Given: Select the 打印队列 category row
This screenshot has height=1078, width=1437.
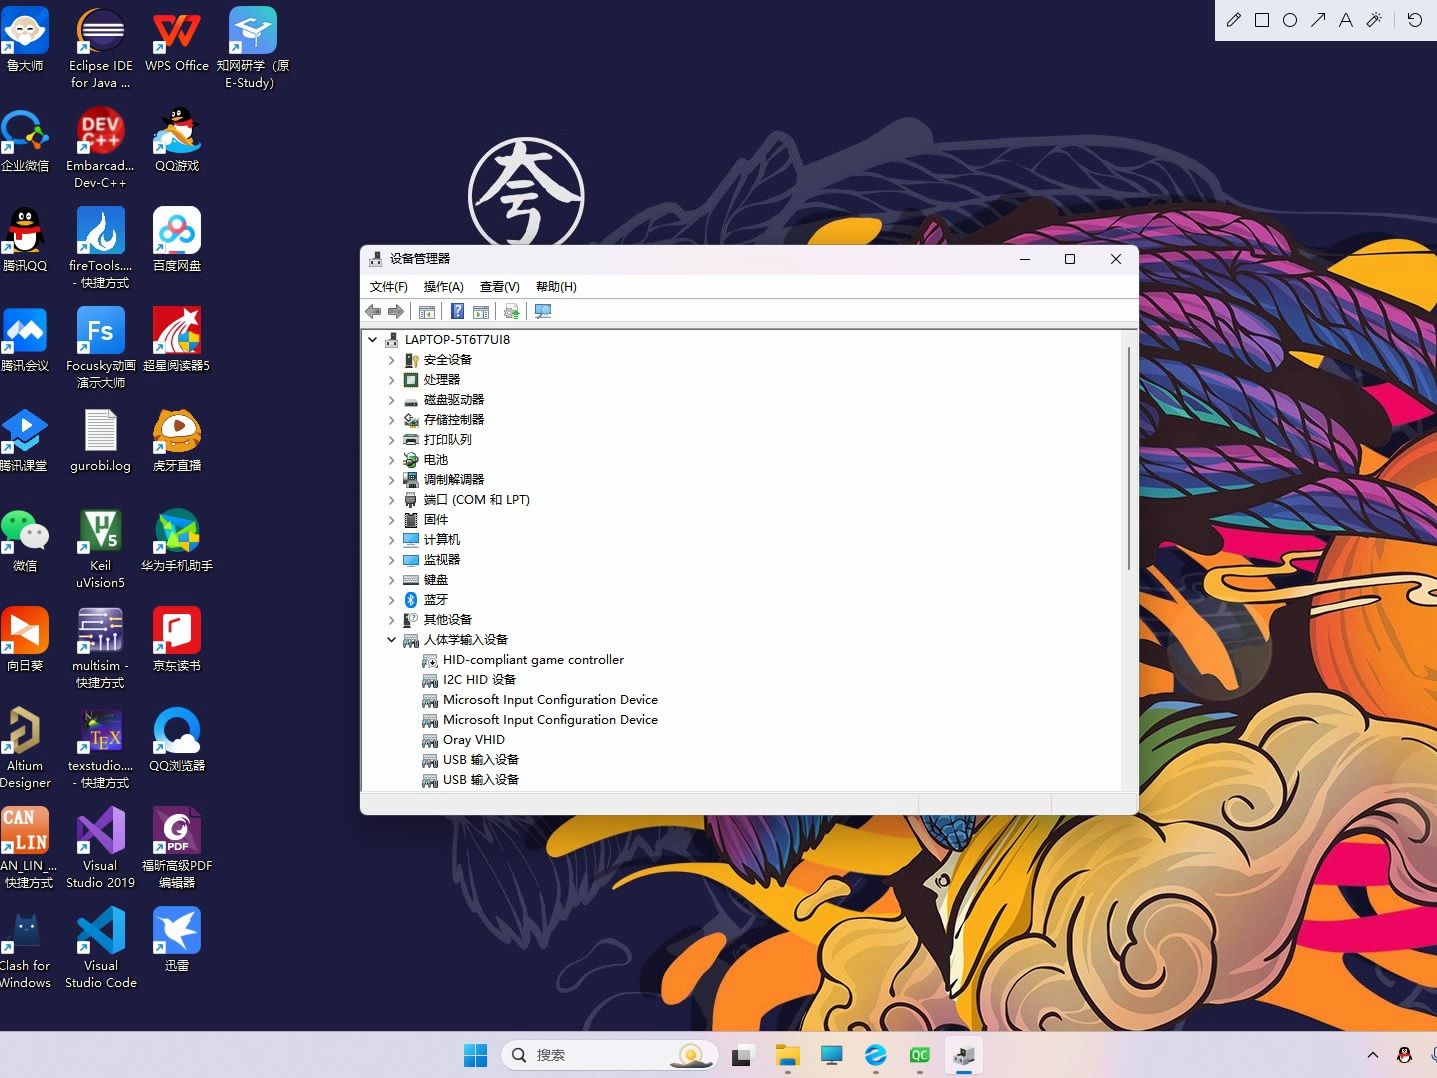Looking at the screenshot, I should pos(447,440).
